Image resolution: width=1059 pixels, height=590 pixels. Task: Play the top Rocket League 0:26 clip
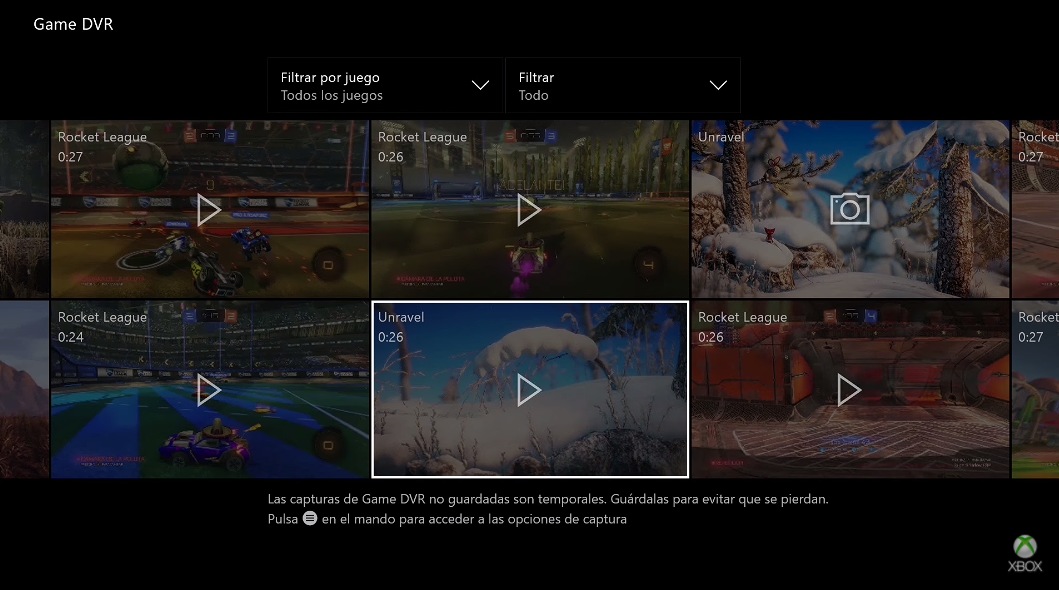pyautogui.click(x=529, y=210)
